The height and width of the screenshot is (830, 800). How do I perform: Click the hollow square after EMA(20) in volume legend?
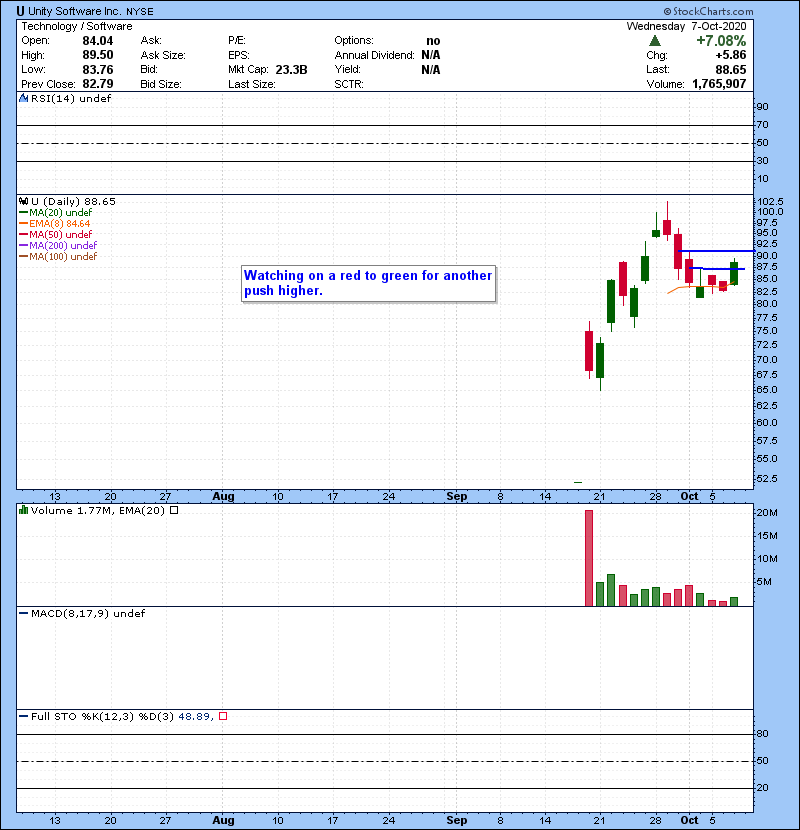[174, 510]
